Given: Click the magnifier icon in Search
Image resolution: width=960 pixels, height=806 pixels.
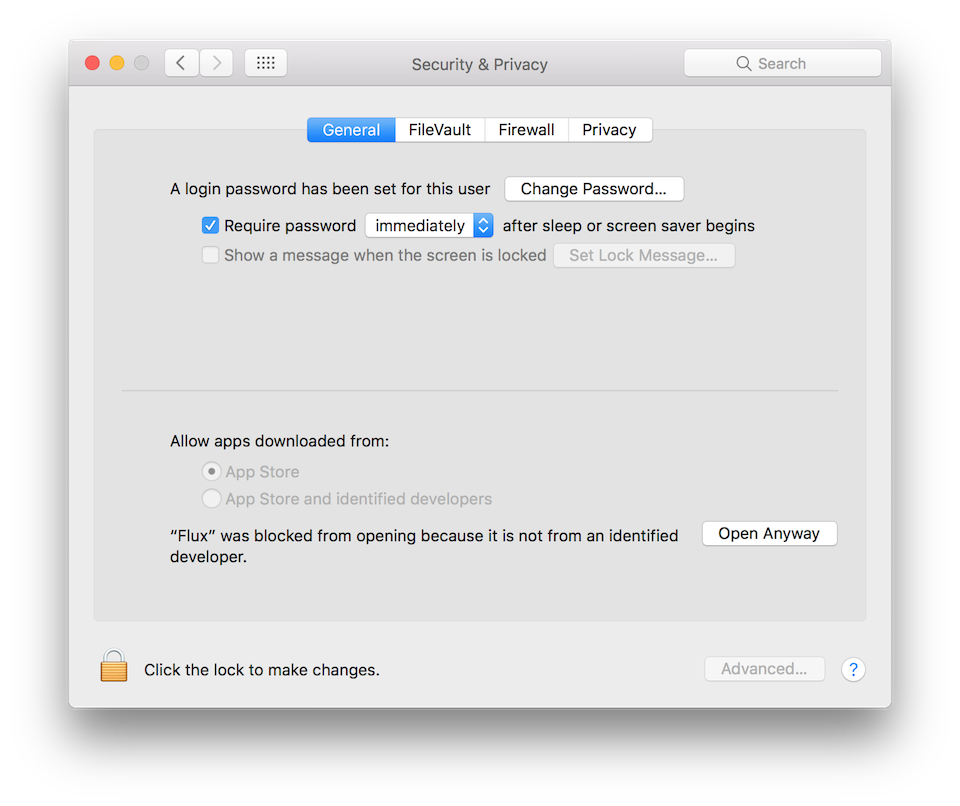Looking at the screenshot, I should 743,64.
